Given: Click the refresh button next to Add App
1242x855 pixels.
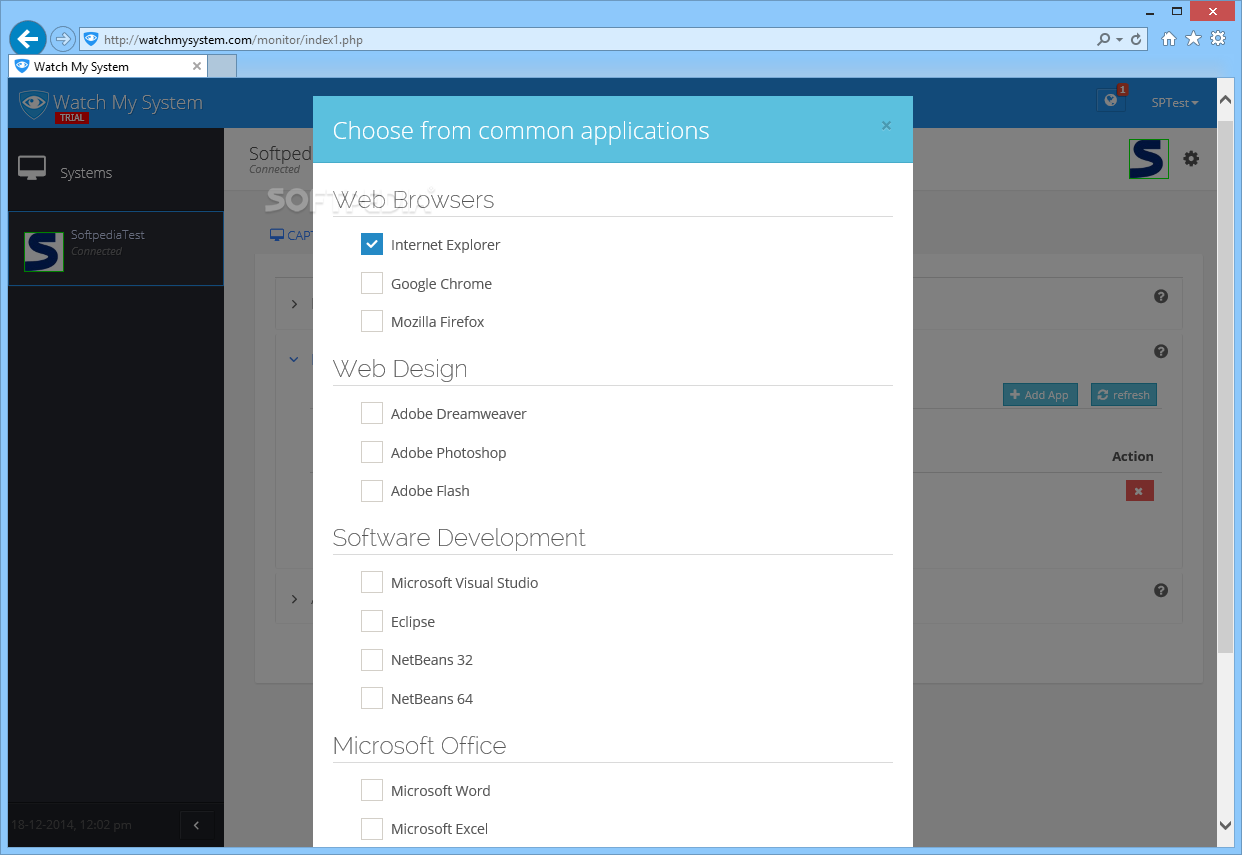Looking at the screenshot, I should [1124, 394].
